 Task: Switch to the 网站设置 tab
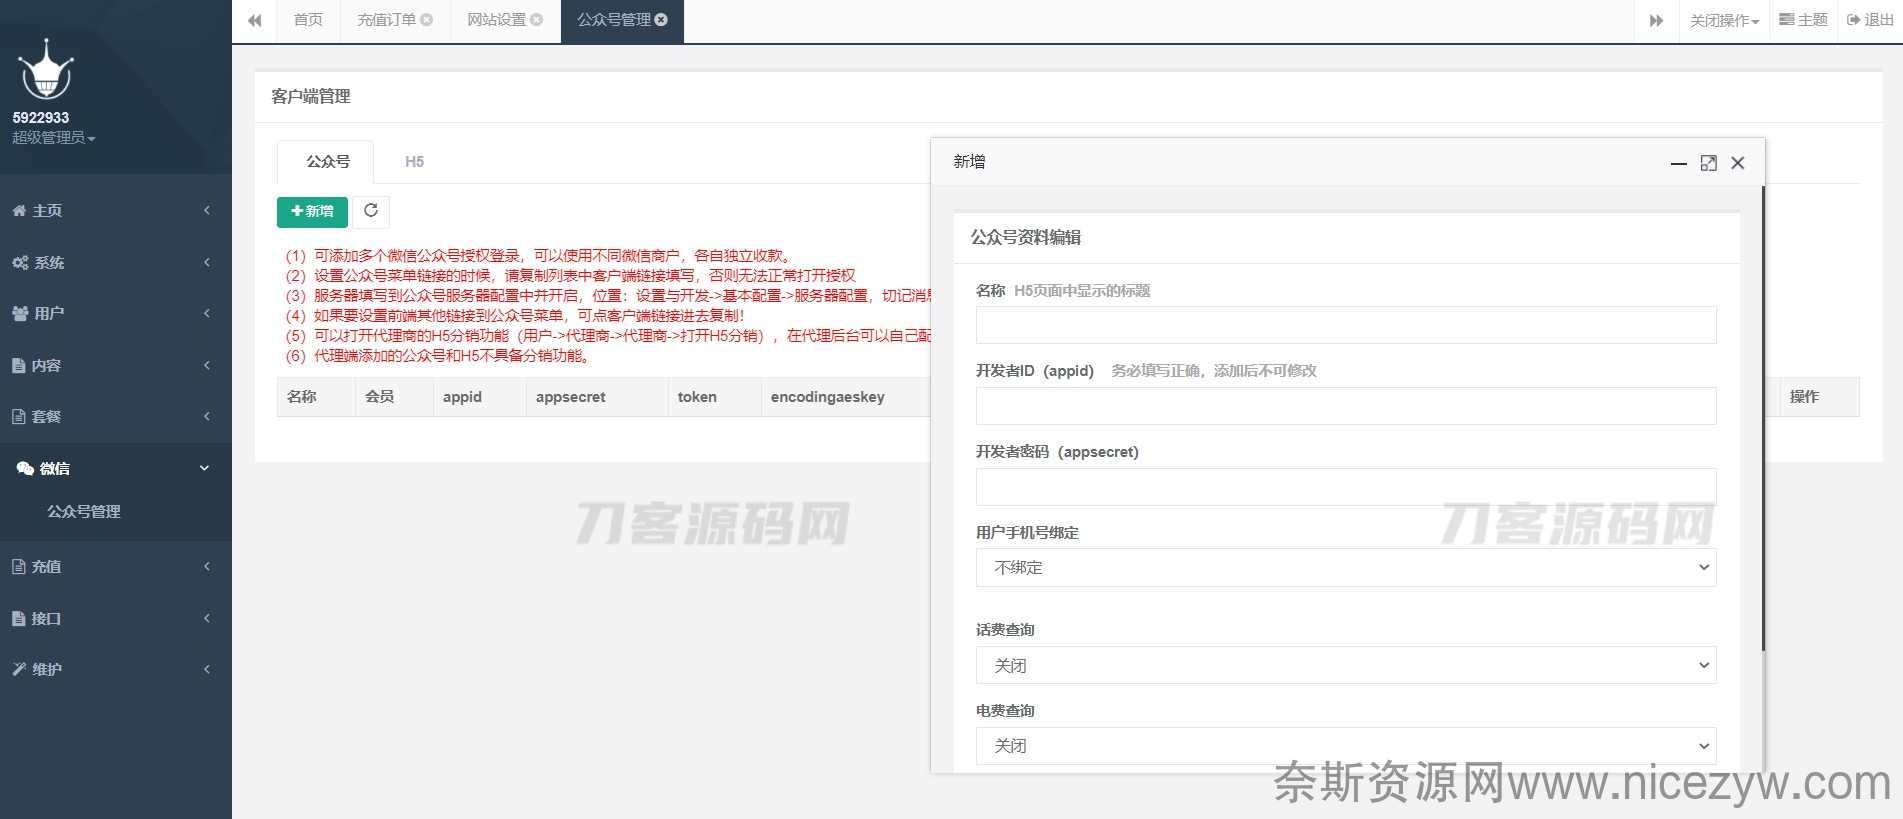497,20
